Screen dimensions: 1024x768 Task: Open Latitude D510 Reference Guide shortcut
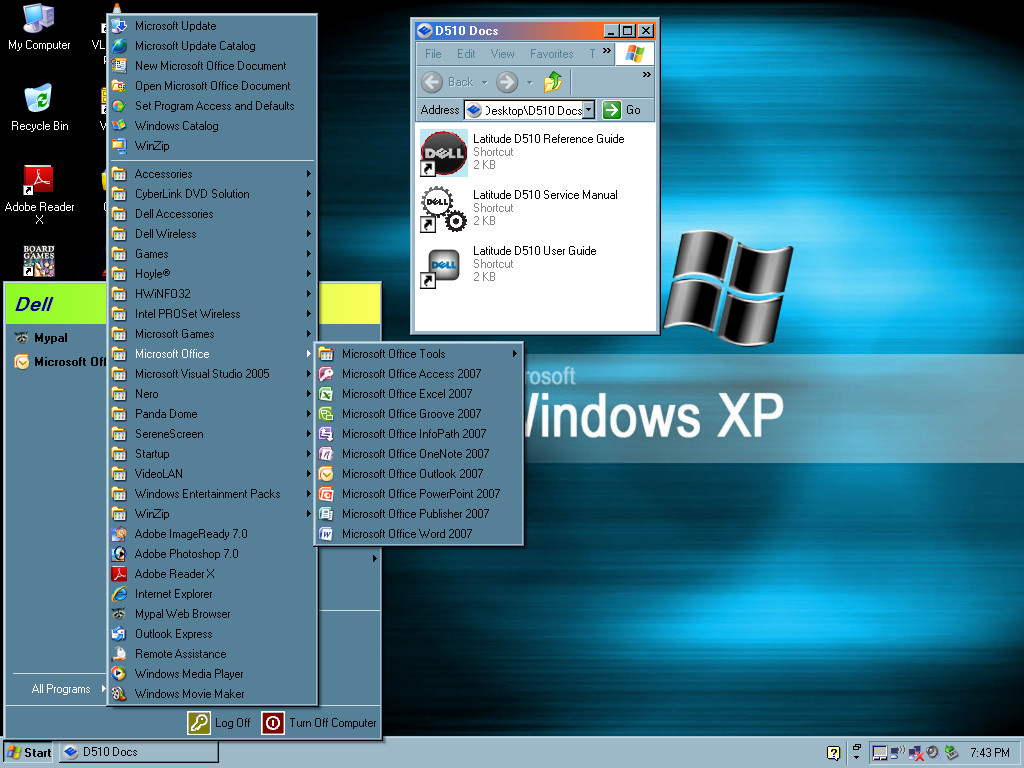pos(522,152)
